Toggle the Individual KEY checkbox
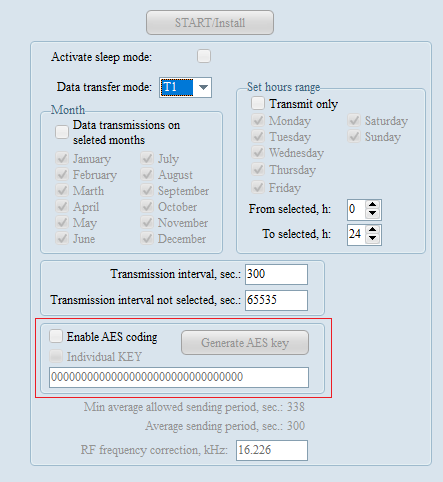443x482 pixels. pyautogui.click(x=56, y=356)
